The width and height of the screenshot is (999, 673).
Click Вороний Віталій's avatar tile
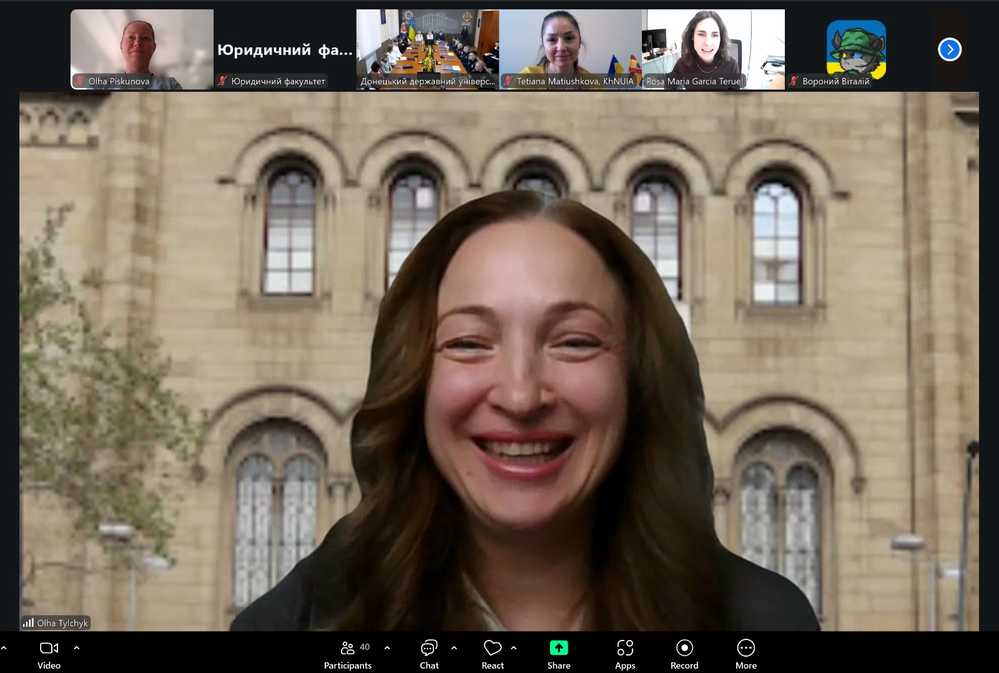(x=856, y=49)
